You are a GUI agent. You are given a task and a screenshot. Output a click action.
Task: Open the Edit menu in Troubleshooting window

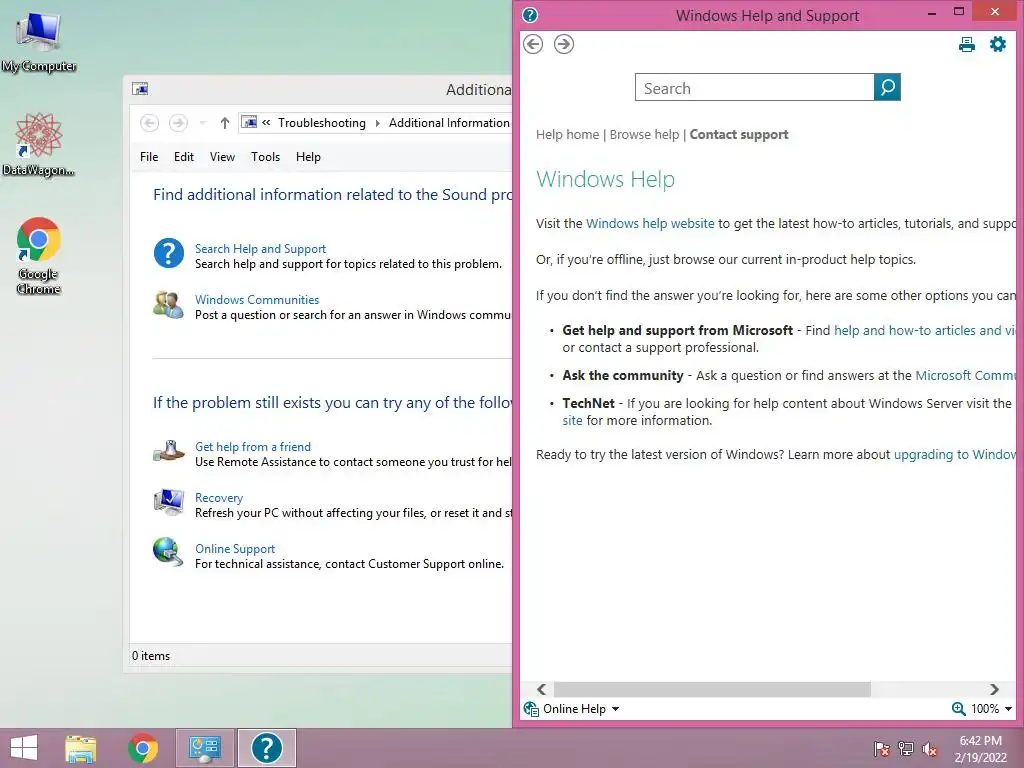point(184,157)
